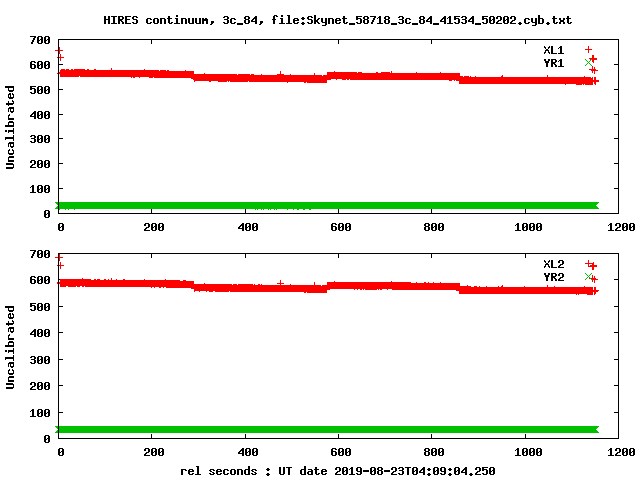Click the XL1 legend label

coord(553,50)
